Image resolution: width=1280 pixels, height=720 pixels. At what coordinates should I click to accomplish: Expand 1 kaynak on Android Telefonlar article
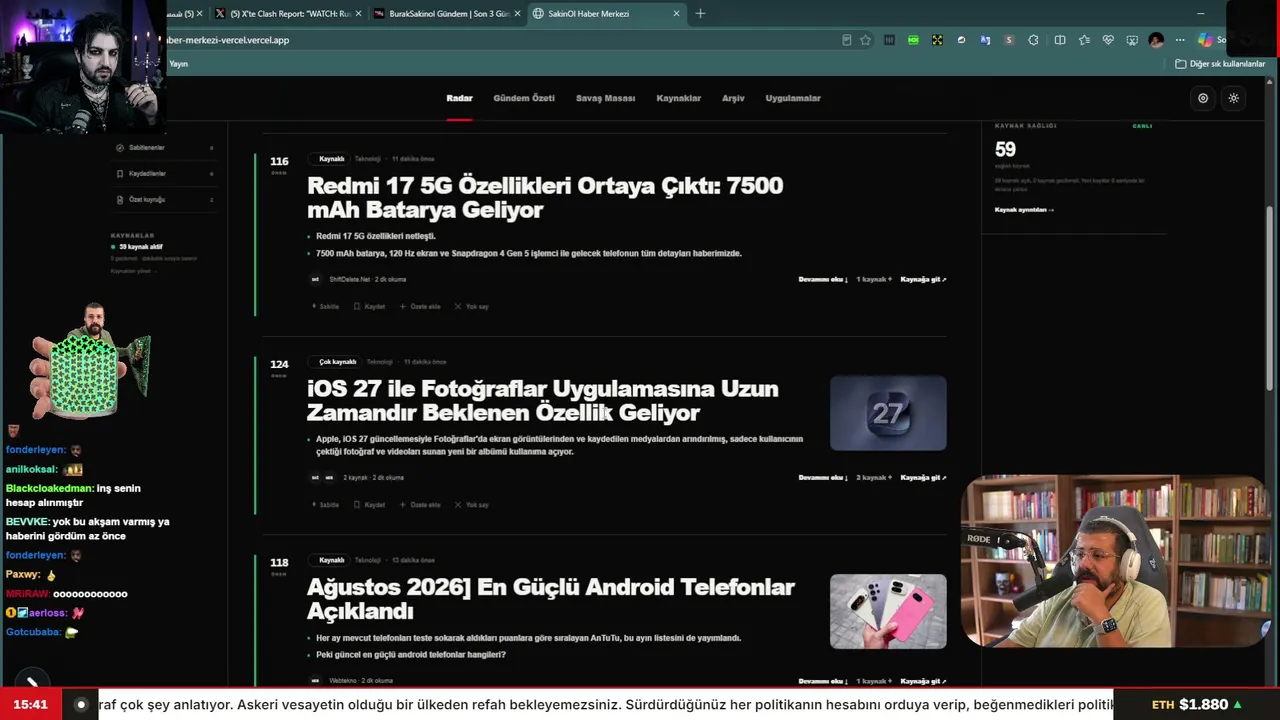(x=873, y=682)
